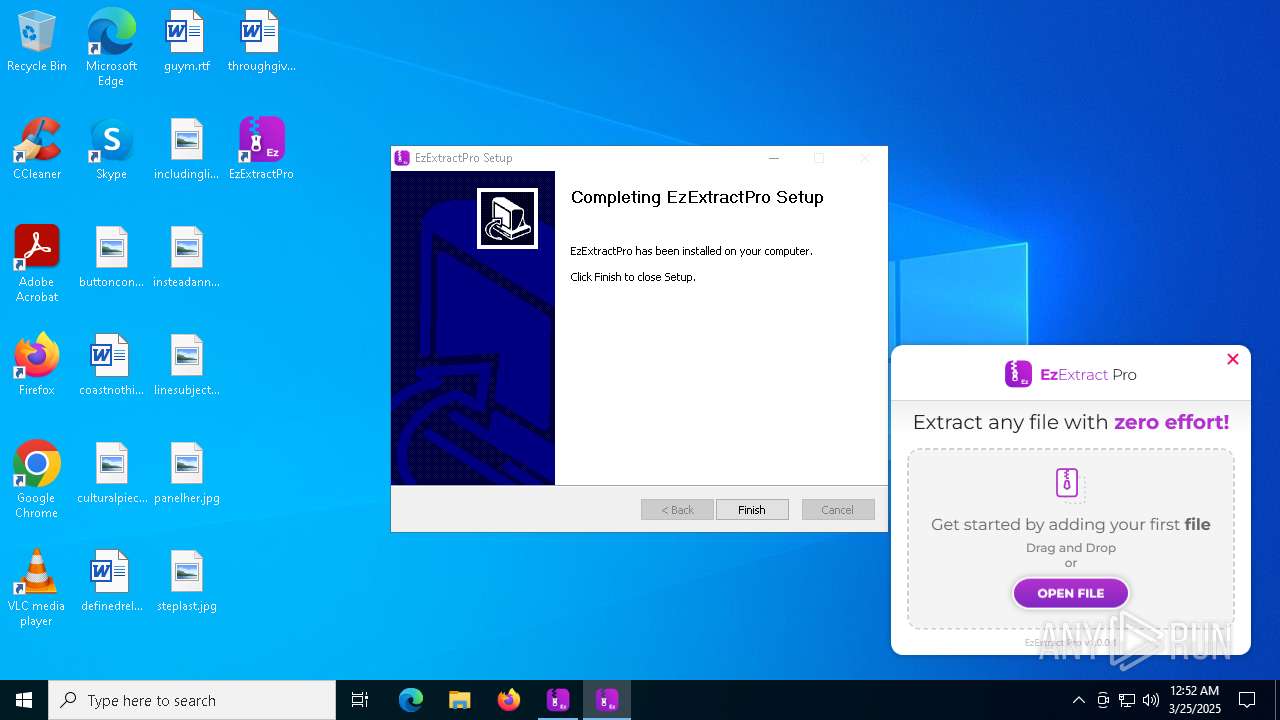
Task: Open the network status tray icon
Action: (1127, 700)
